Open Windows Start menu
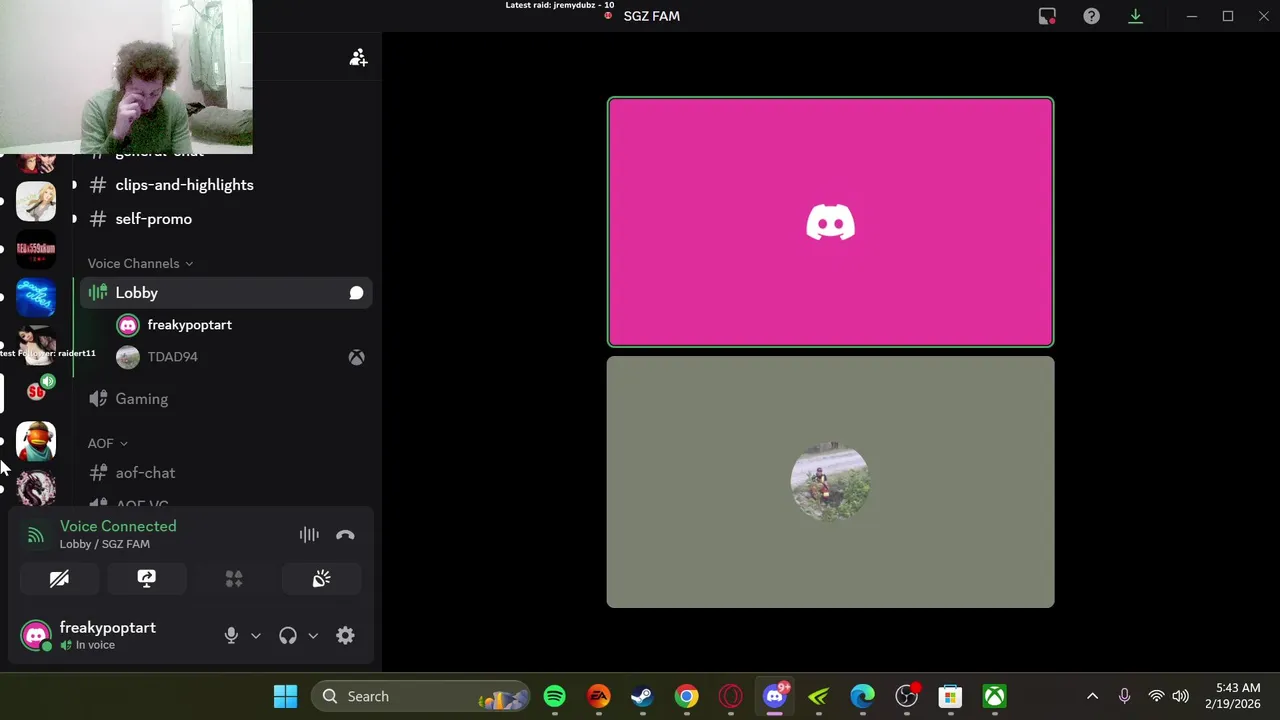1280x720 pixels. 285,696
